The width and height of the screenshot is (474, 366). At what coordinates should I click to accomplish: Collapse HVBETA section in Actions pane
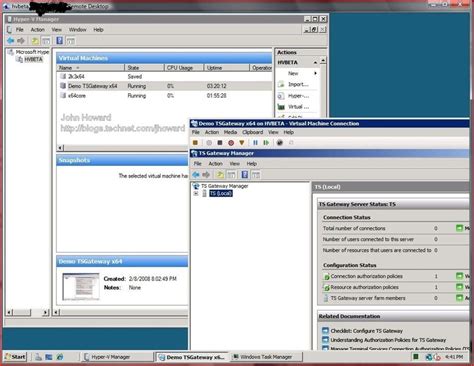pos(315,62)
